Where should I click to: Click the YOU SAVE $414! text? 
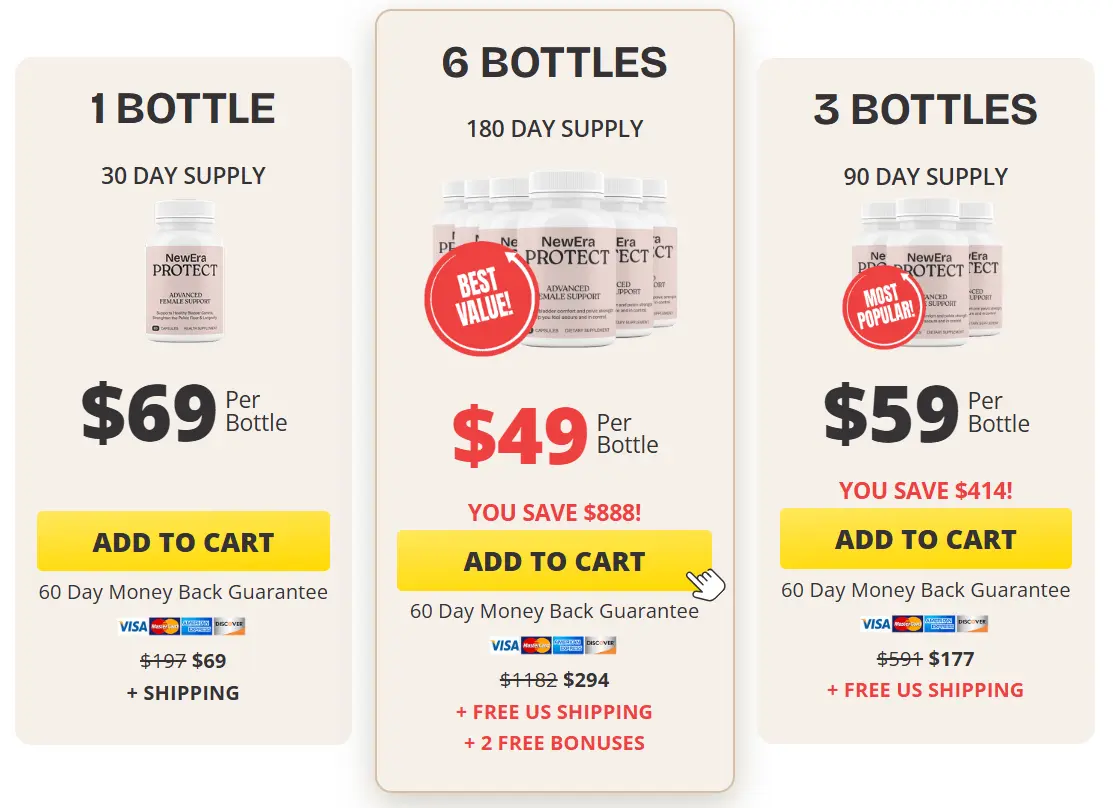point(925,490)
